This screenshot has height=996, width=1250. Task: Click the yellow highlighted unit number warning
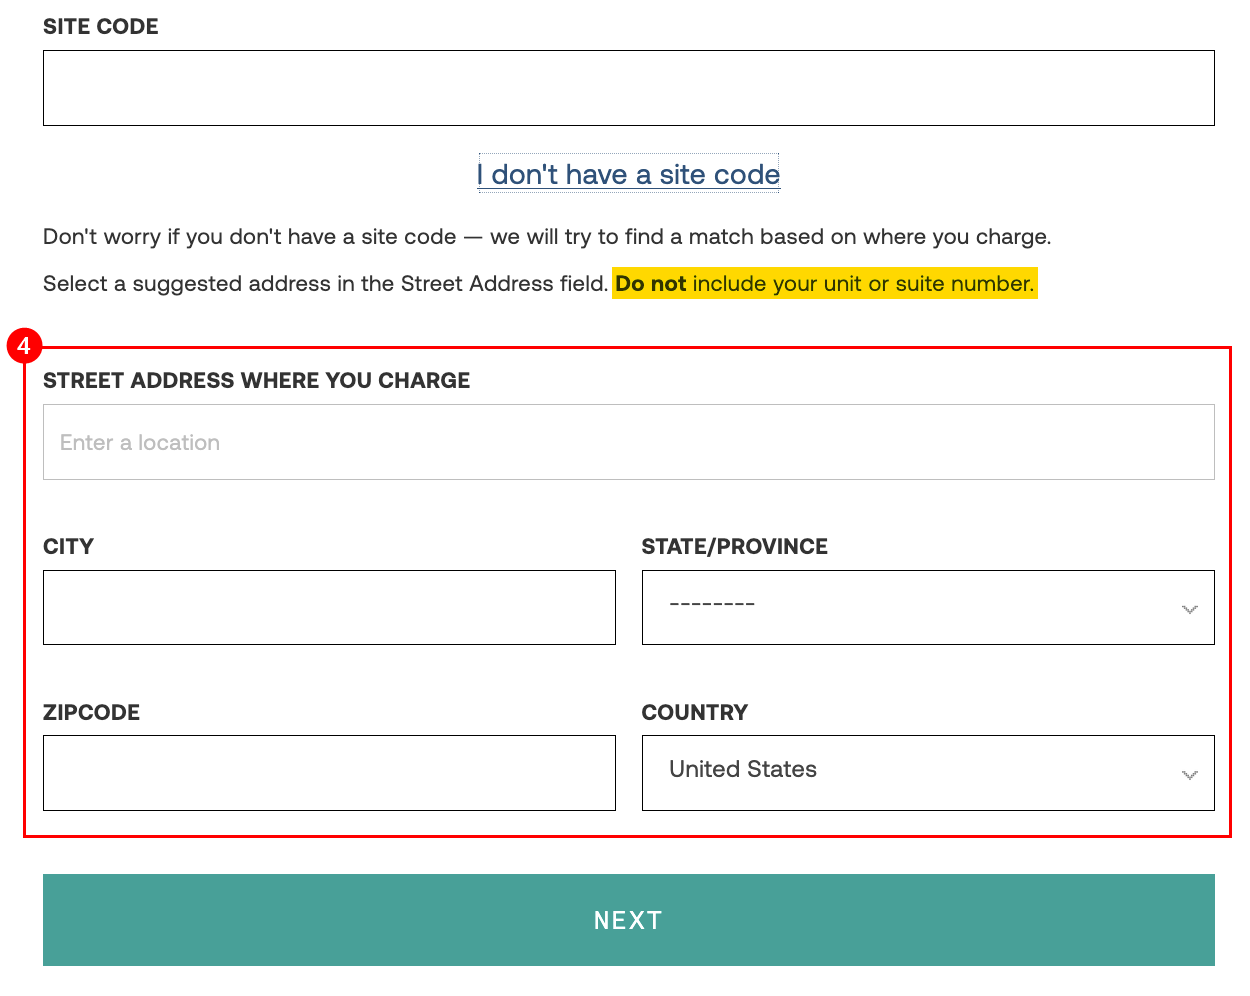tap(824, 284)
